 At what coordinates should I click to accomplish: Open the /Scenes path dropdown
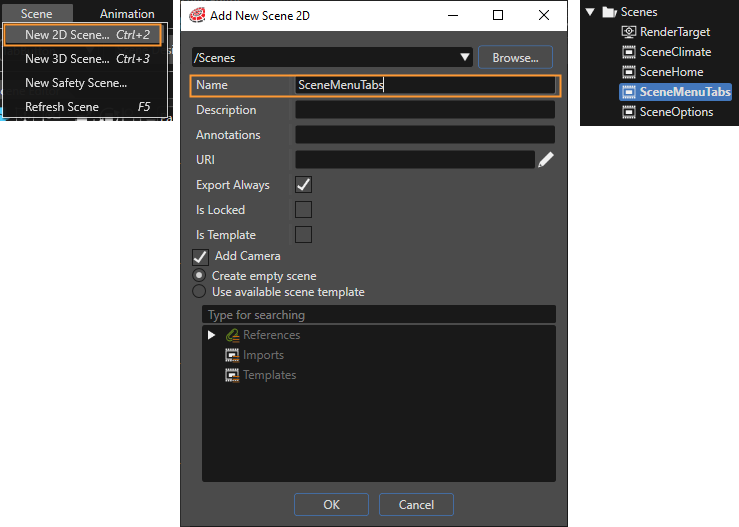pos(465,58)
